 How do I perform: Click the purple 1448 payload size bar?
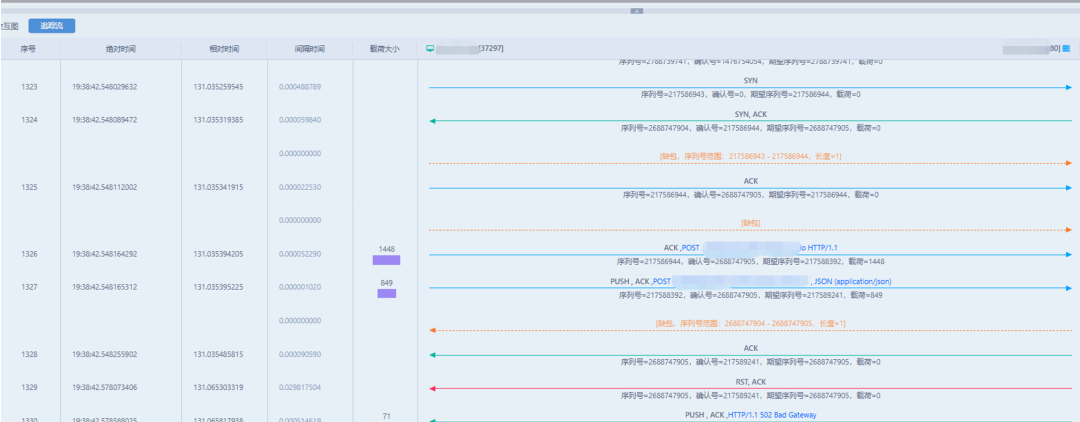[386, 260]
